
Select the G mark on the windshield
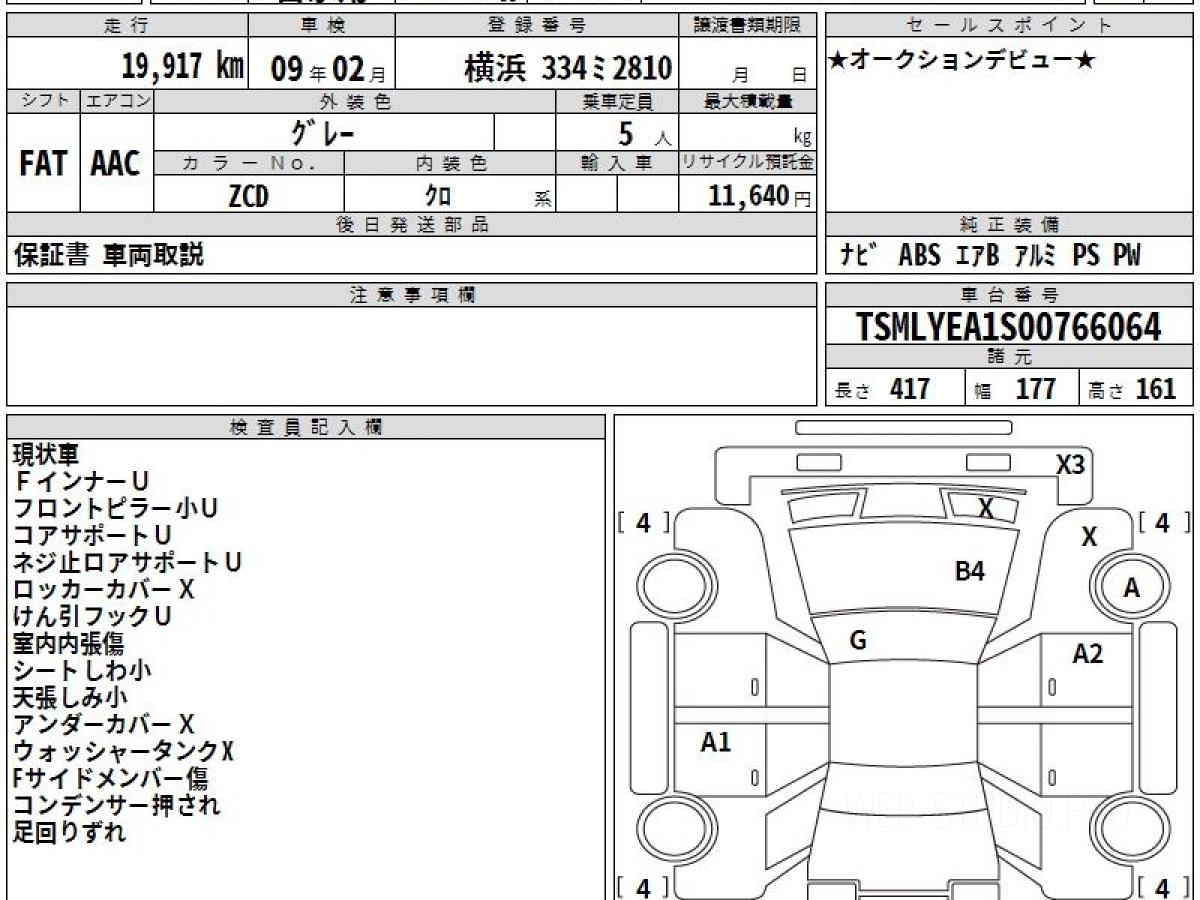[857, 641]
